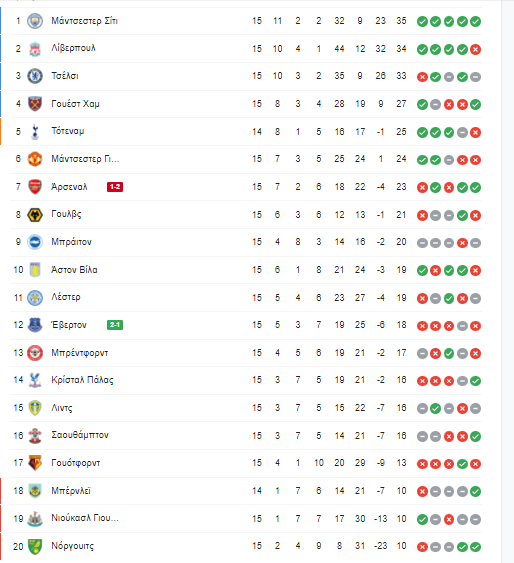Screen dimensions: 514x563
Task: Select the Άστον Βίλα team name
Action: 74,270
